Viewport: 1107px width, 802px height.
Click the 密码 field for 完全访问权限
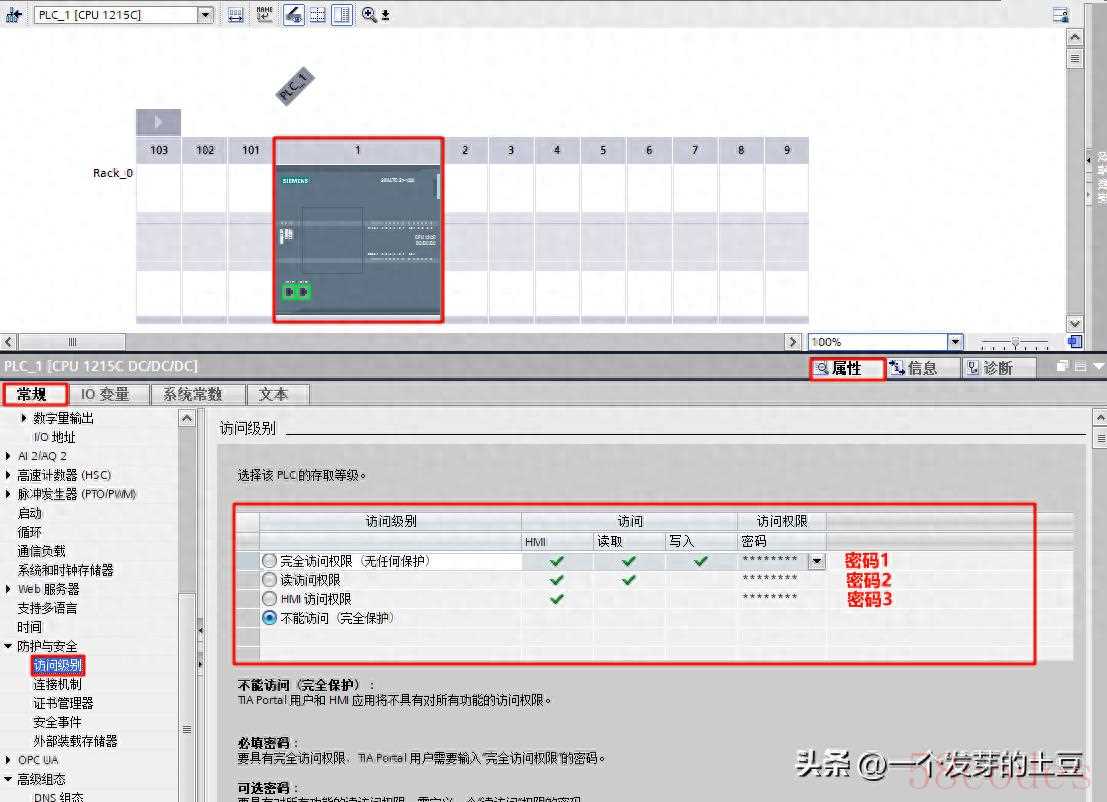[770, 561]
